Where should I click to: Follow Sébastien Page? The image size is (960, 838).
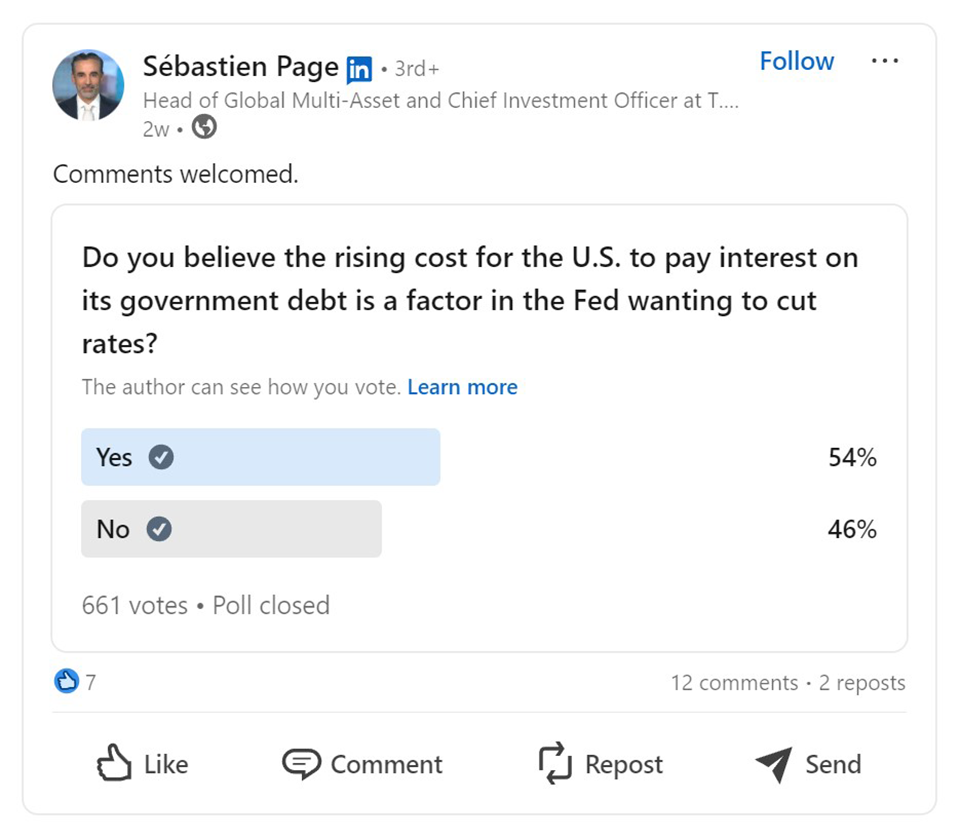(796, 61)
